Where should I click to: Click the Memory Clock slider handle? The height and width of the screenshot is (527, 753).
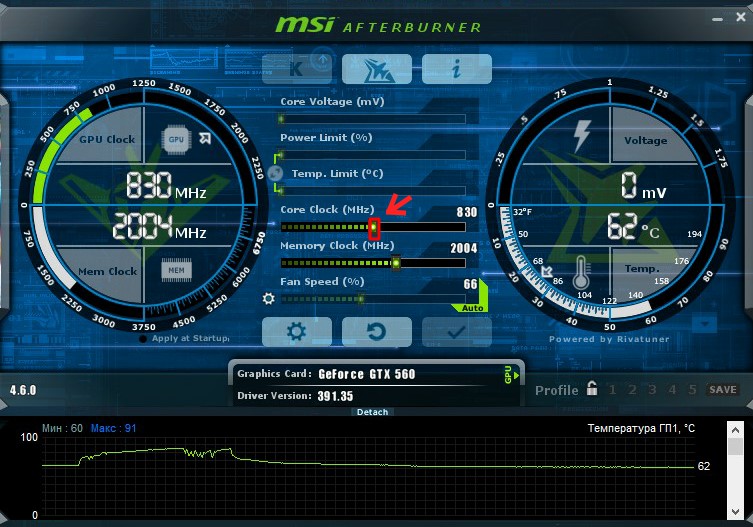[396, 263]
